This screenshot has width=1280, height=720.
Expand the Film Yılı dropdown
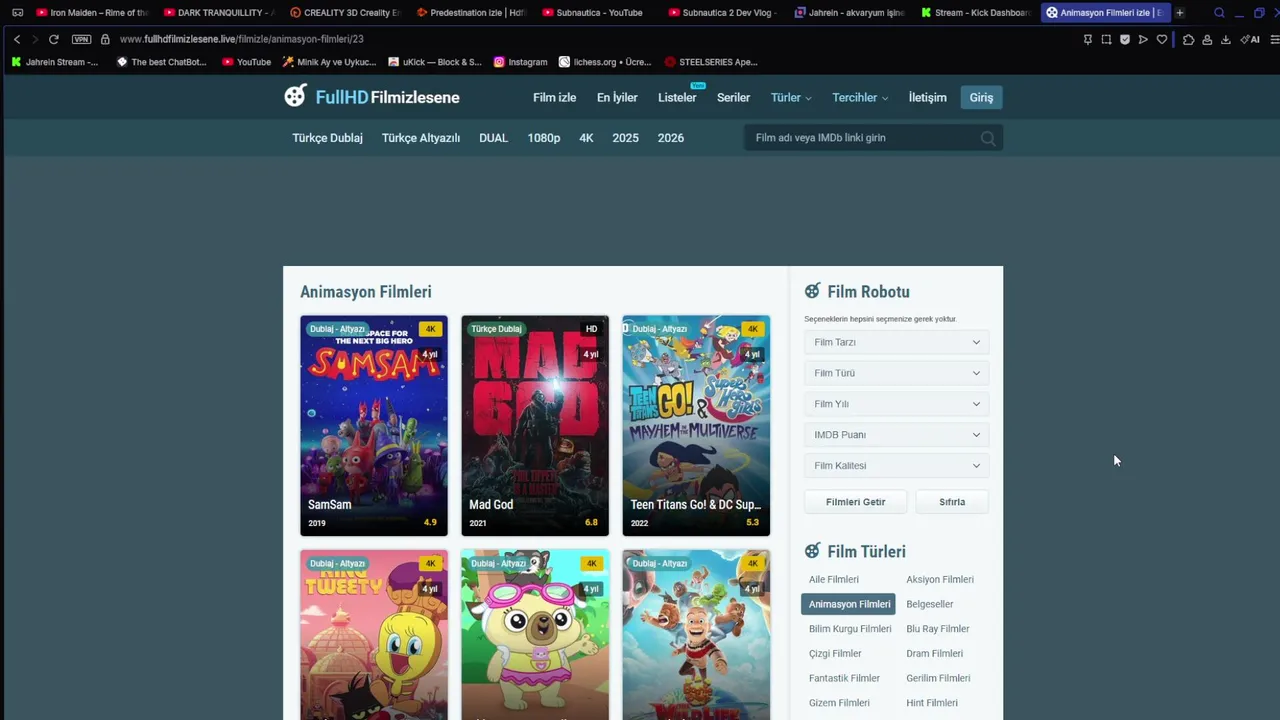[x=897, y=404]
